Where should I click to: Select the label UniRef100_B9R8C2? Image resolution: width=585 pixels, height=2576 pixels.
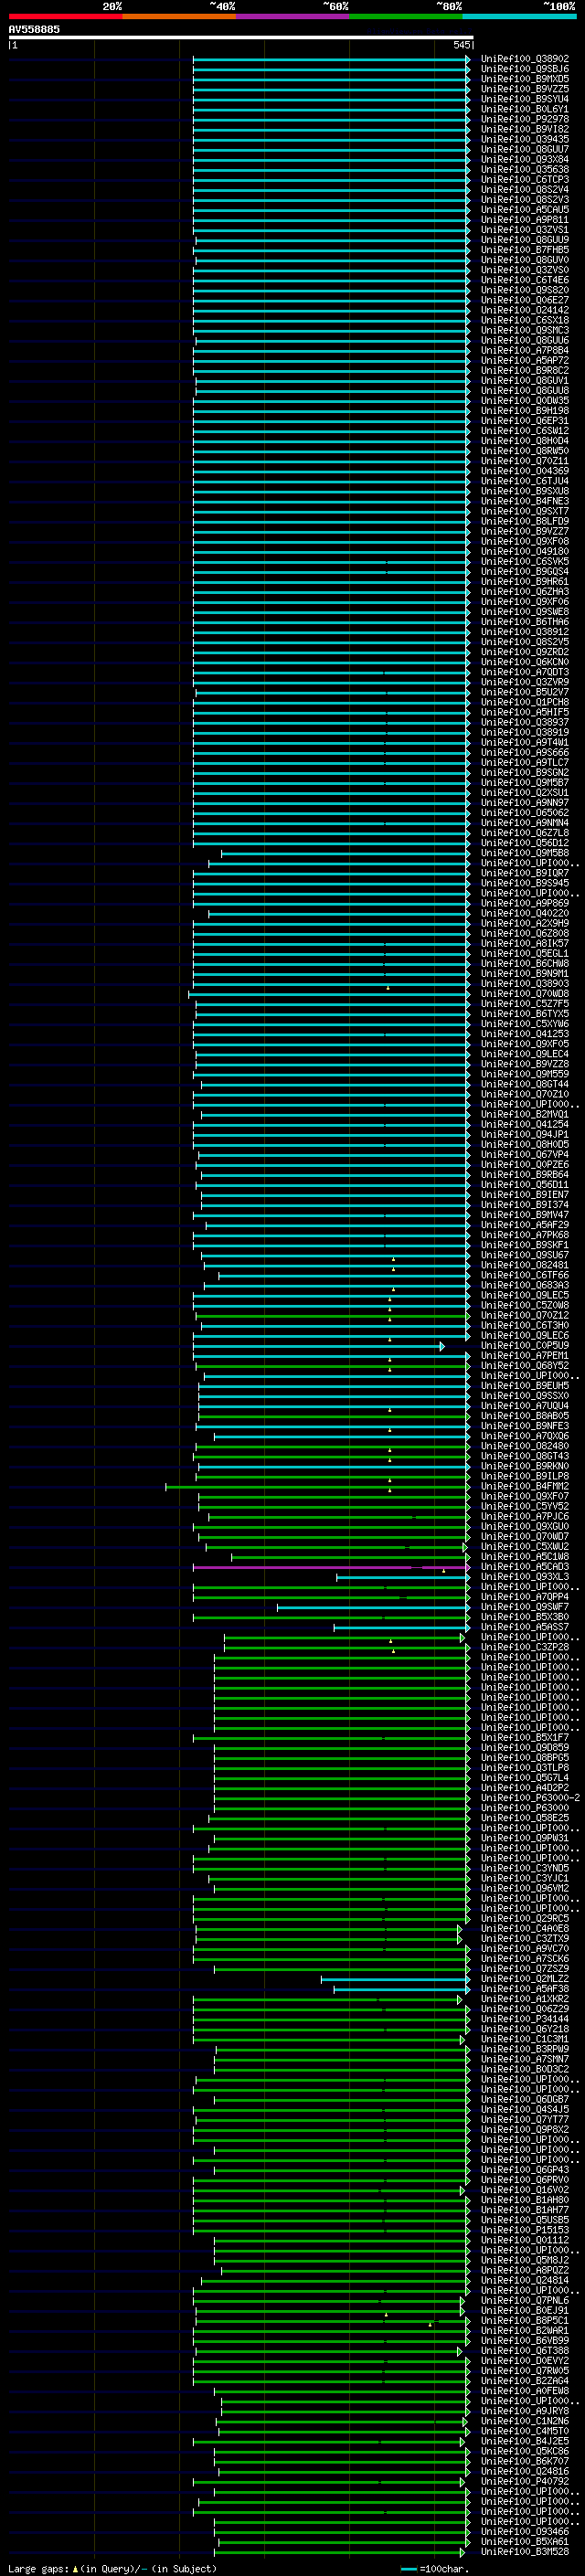tap(525, 371)
